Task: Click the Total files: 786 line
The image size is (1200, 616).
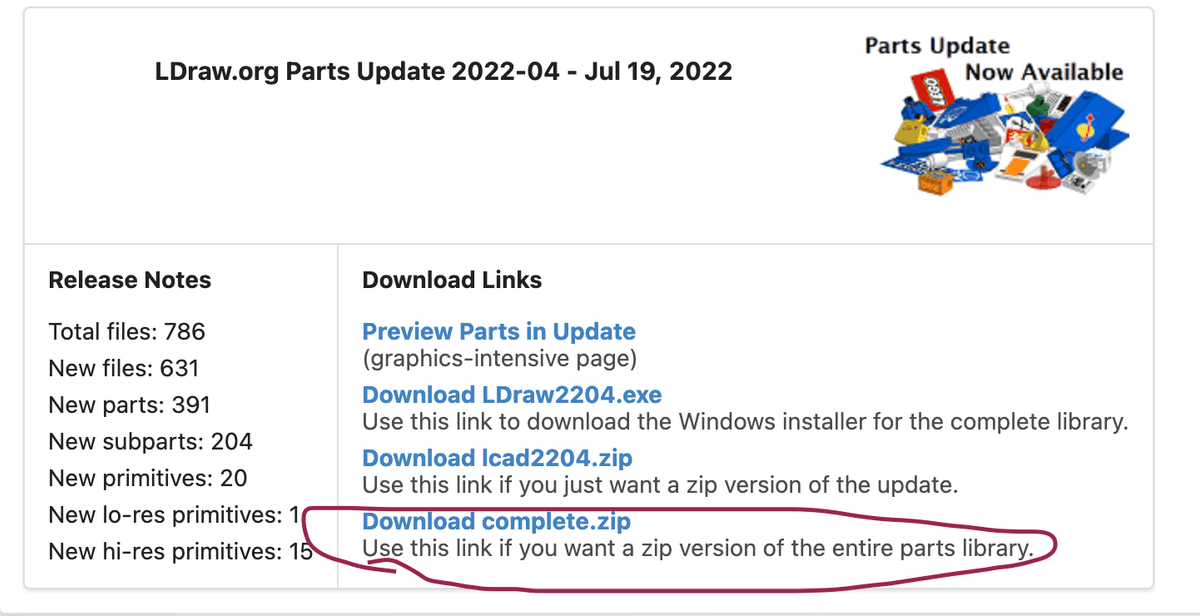Action: (x=127, y=331)
